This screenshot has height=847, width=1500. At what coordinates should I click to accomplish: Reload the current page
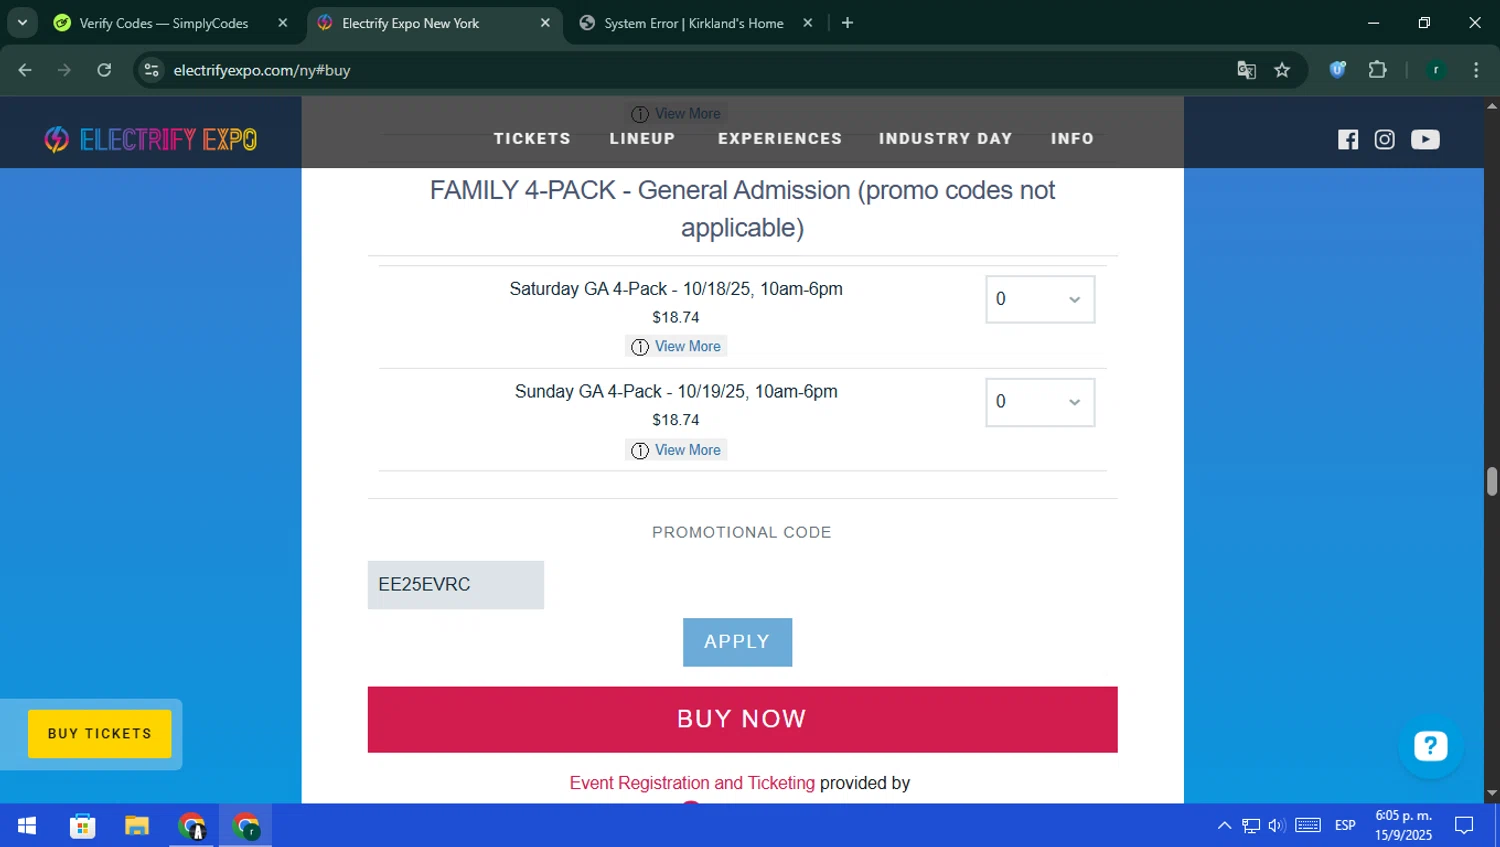[x=104, y=70]
